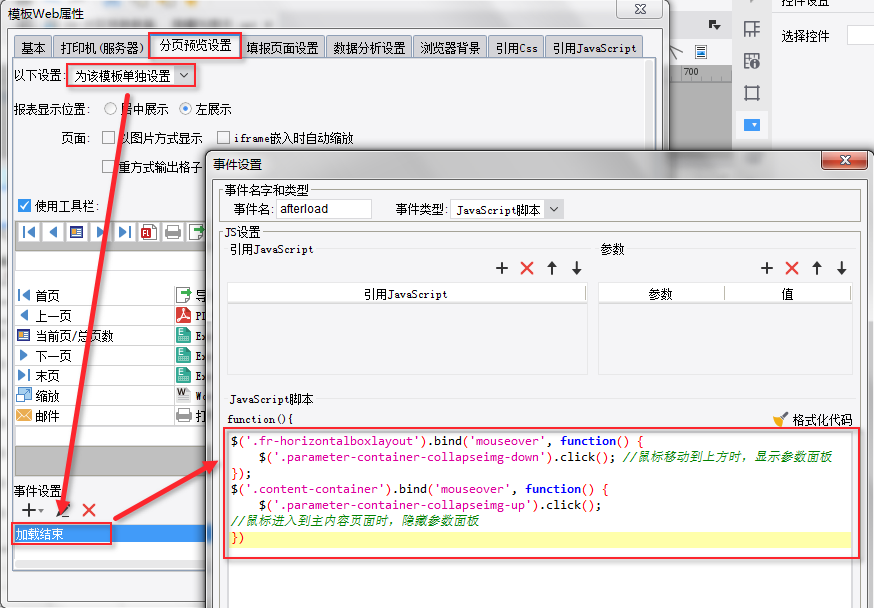This screenshot has width=874, height=608.
Task: Toggle 重方式输出格子 checkbox
Action: (109, 167)
